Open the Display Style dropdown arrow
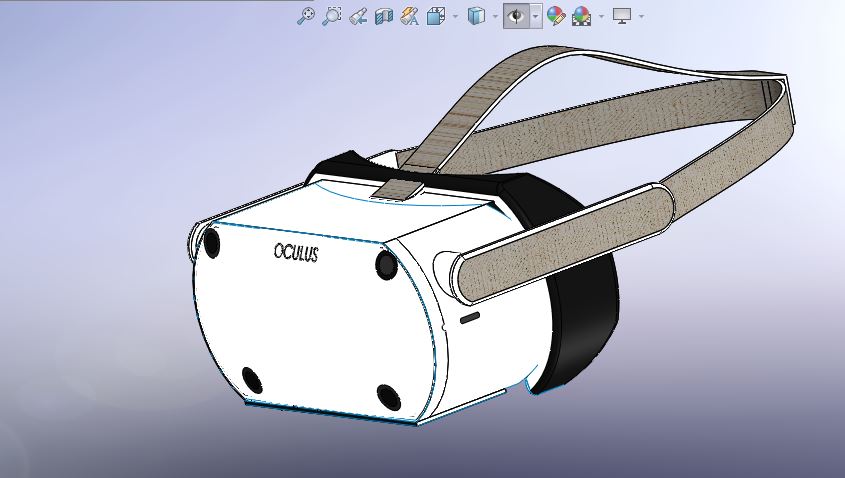This screenshot has height=478, width=845. pos(495,17)
